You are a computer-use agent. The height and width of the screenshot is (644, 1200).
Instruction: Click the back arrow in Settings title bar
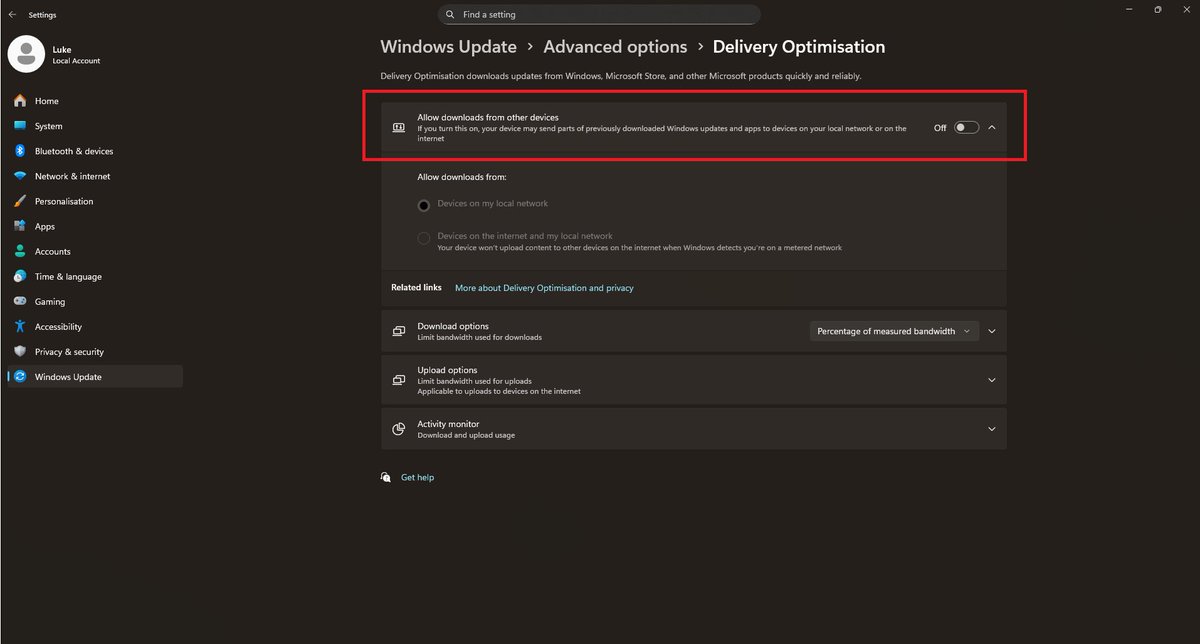(12, 15)
